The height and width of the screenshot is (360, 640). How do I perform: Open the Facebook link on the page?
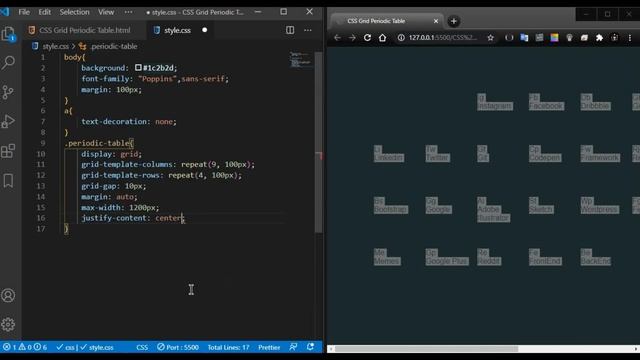pyautogui.click(x=546, y=102)
